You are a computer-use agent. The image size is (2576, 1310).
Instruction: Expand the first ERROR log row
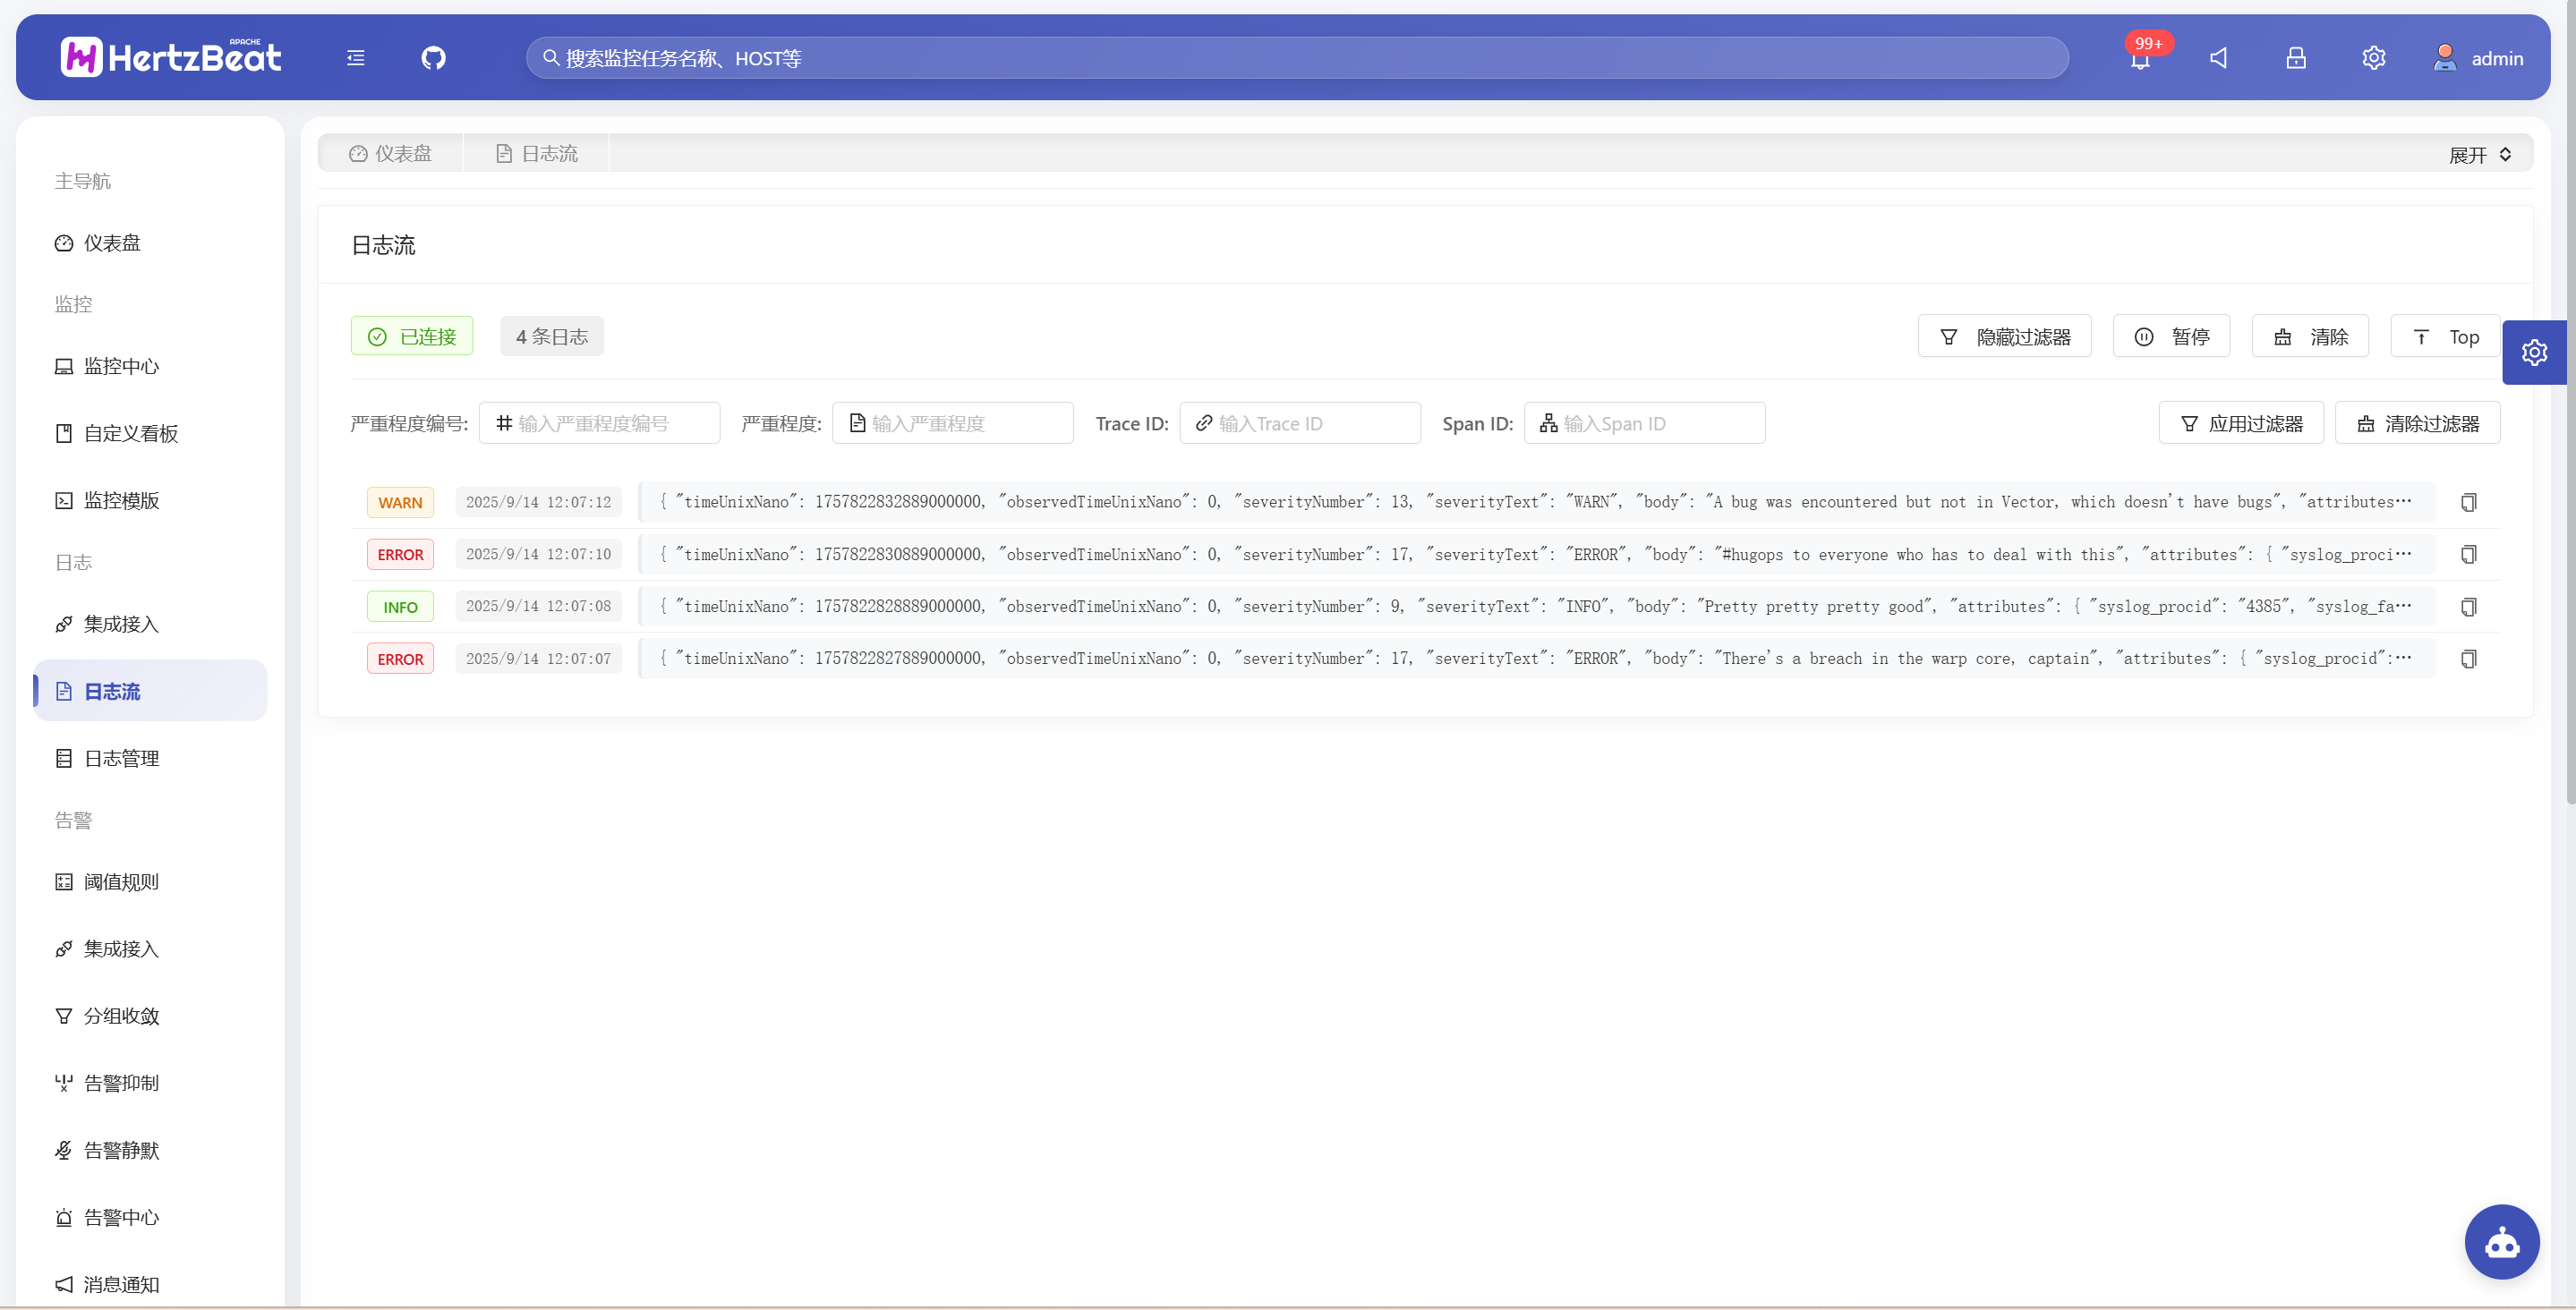point(1535,554)
